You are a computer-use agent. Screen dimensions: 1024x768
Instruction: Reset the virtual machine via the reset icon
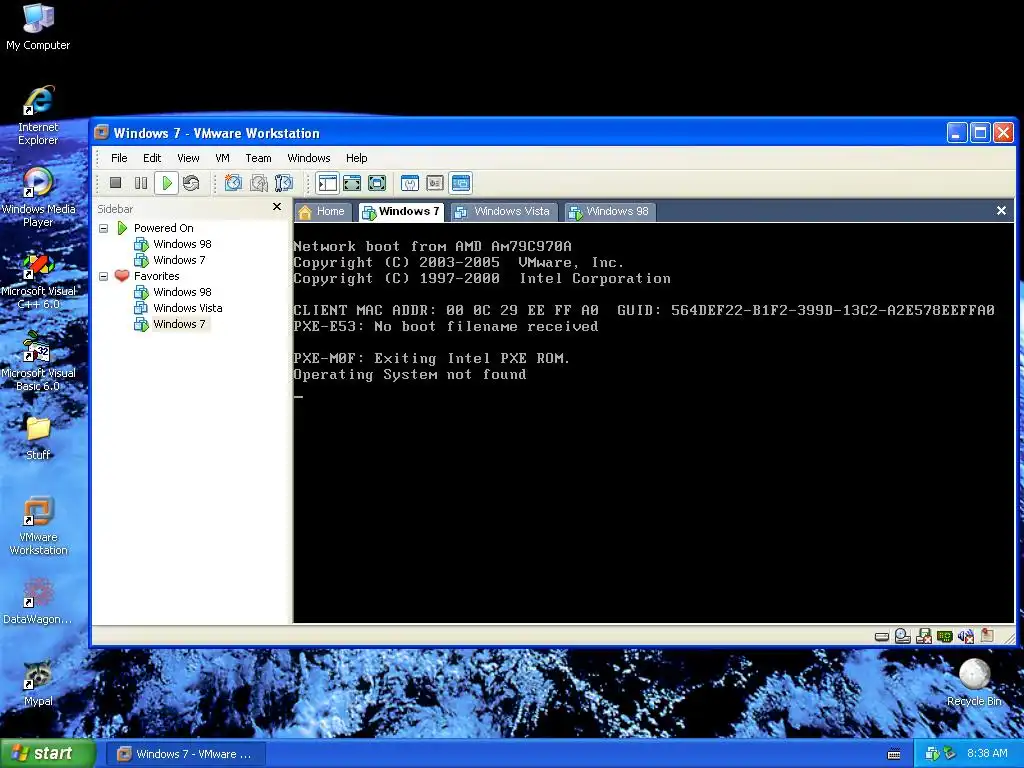(x=191, y=184)
